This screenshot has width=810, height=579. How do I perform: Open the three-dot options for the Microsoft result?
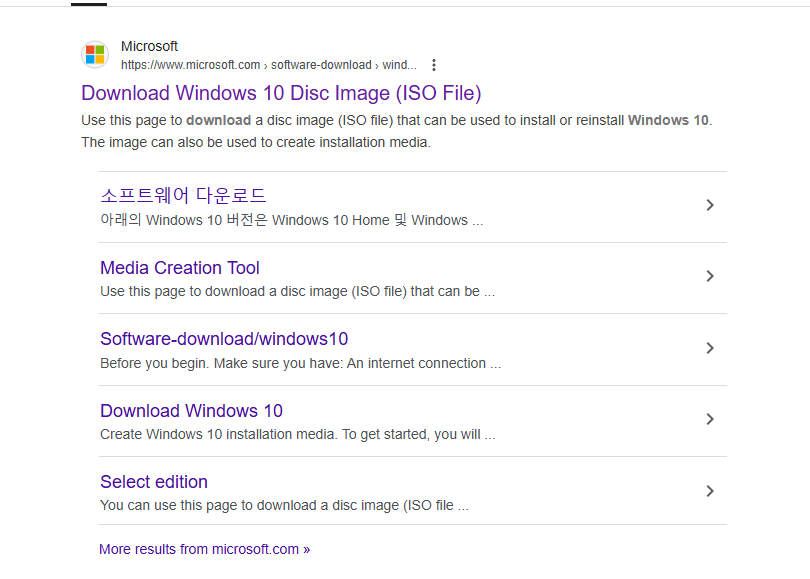[x=434, y=65]
